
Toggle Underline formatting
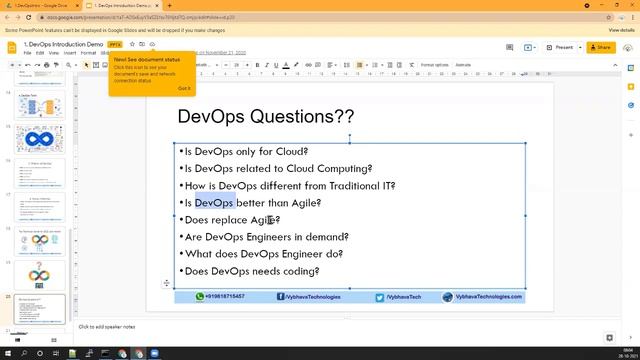click(276, 65)
